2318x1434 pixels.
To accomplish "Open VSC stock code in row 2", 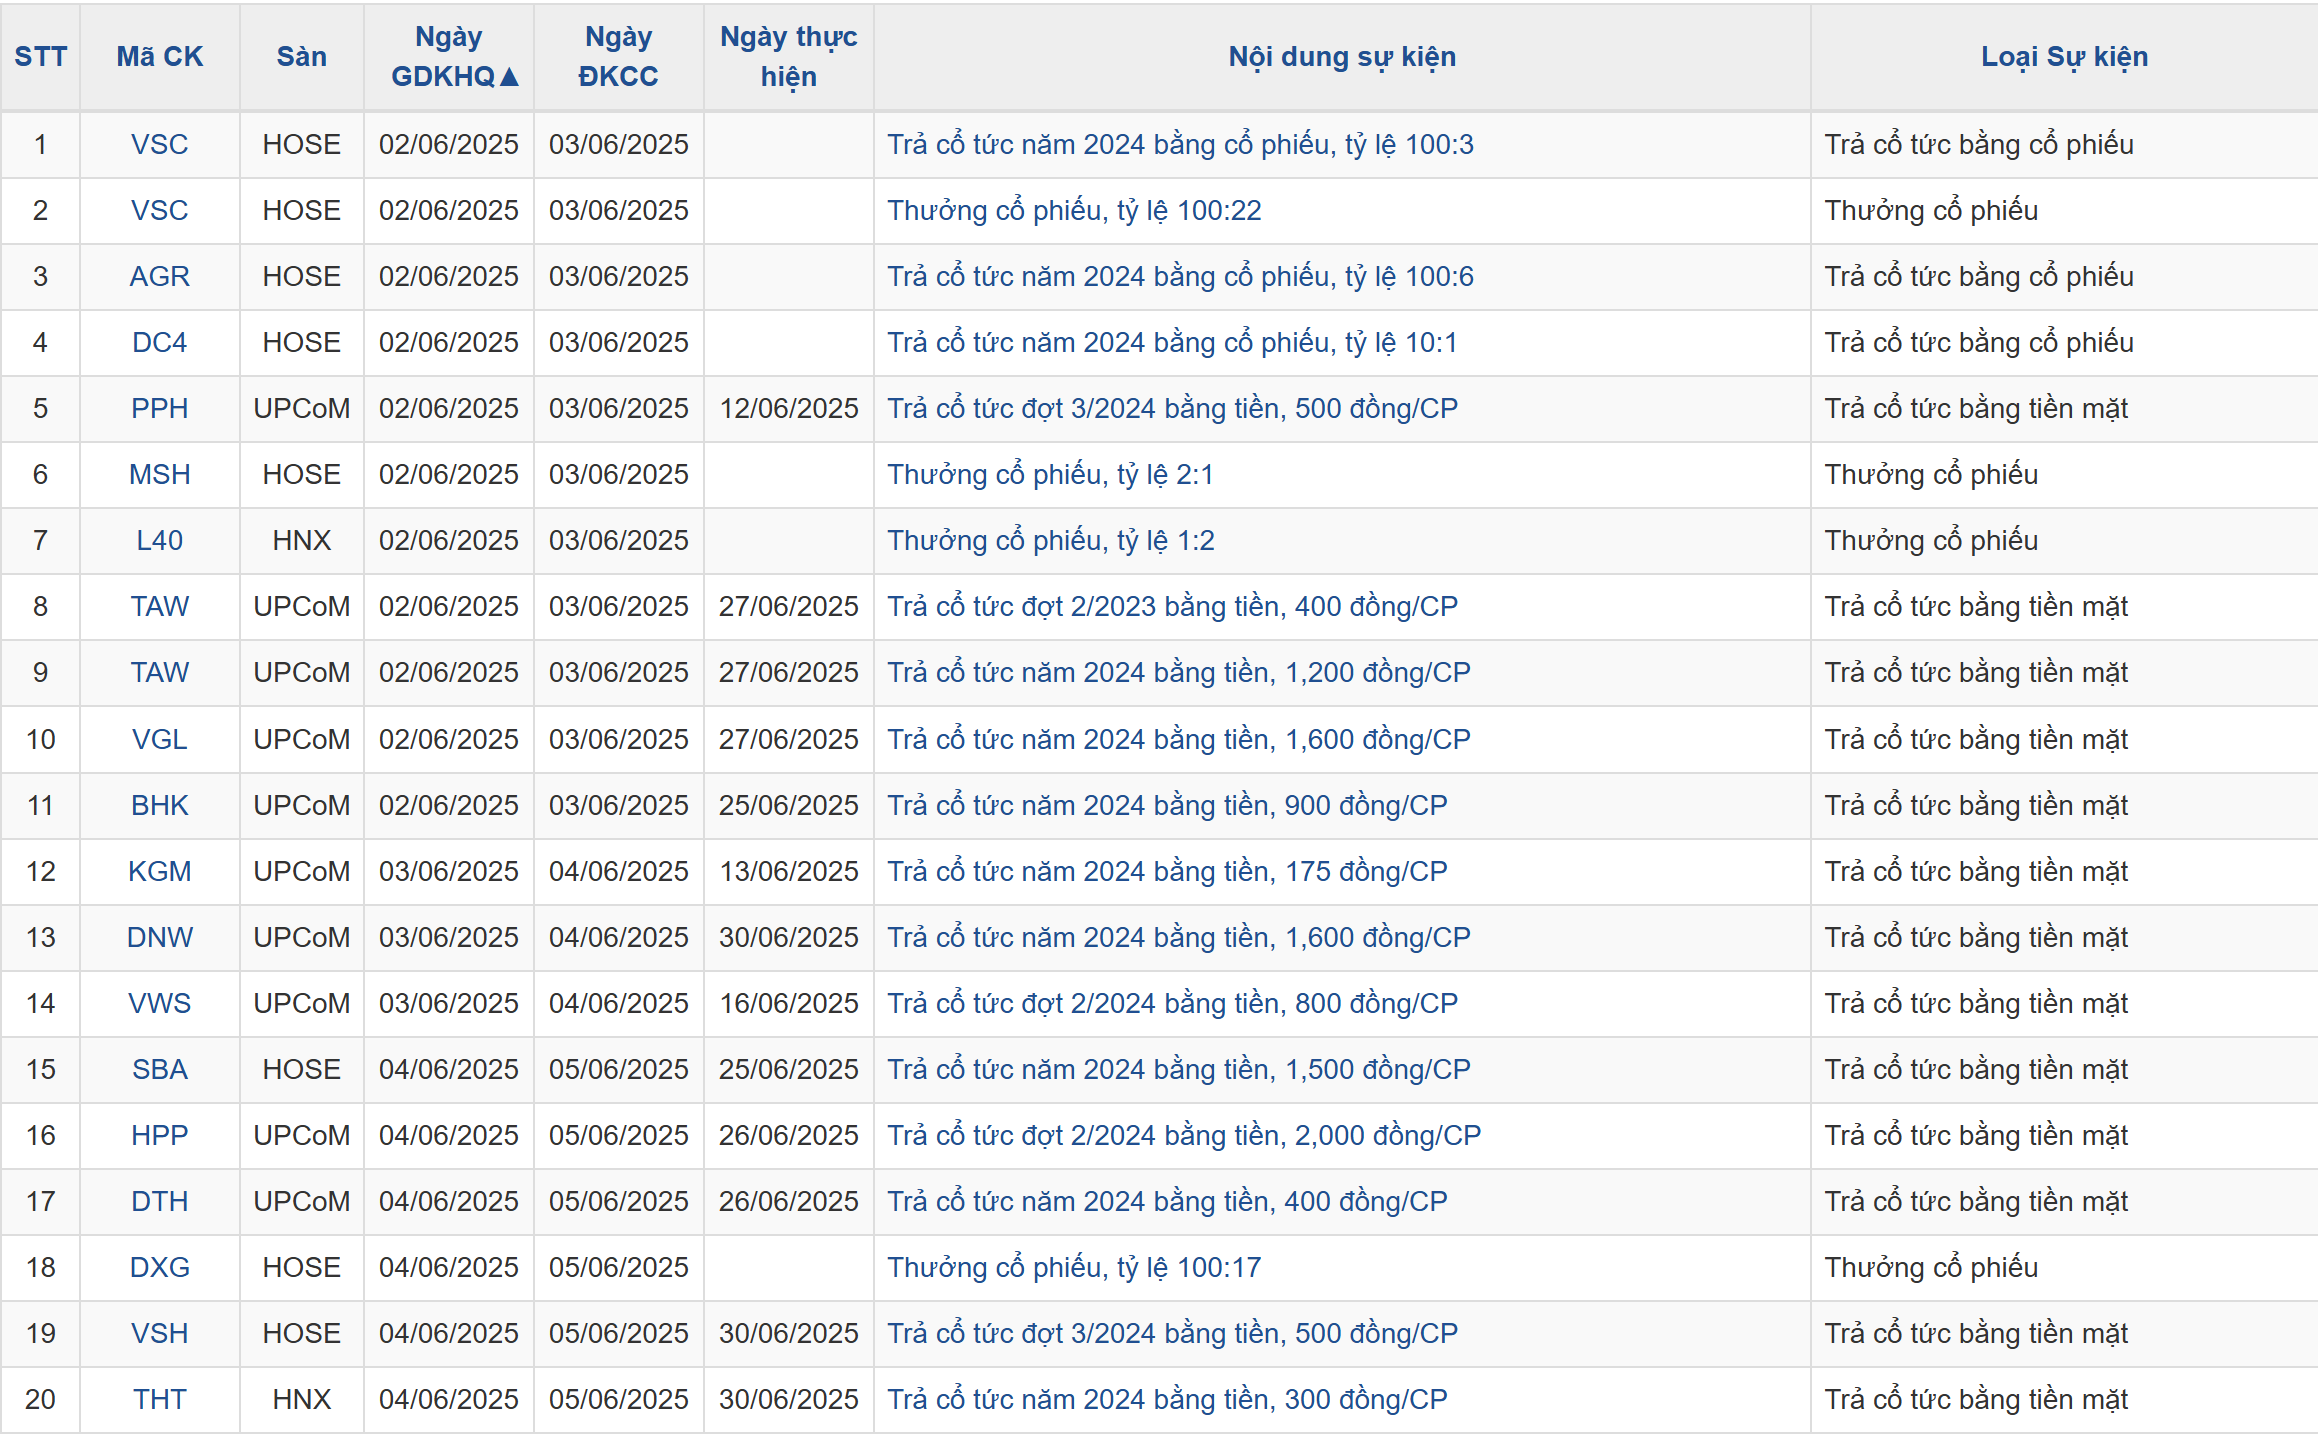I will 160,210.
